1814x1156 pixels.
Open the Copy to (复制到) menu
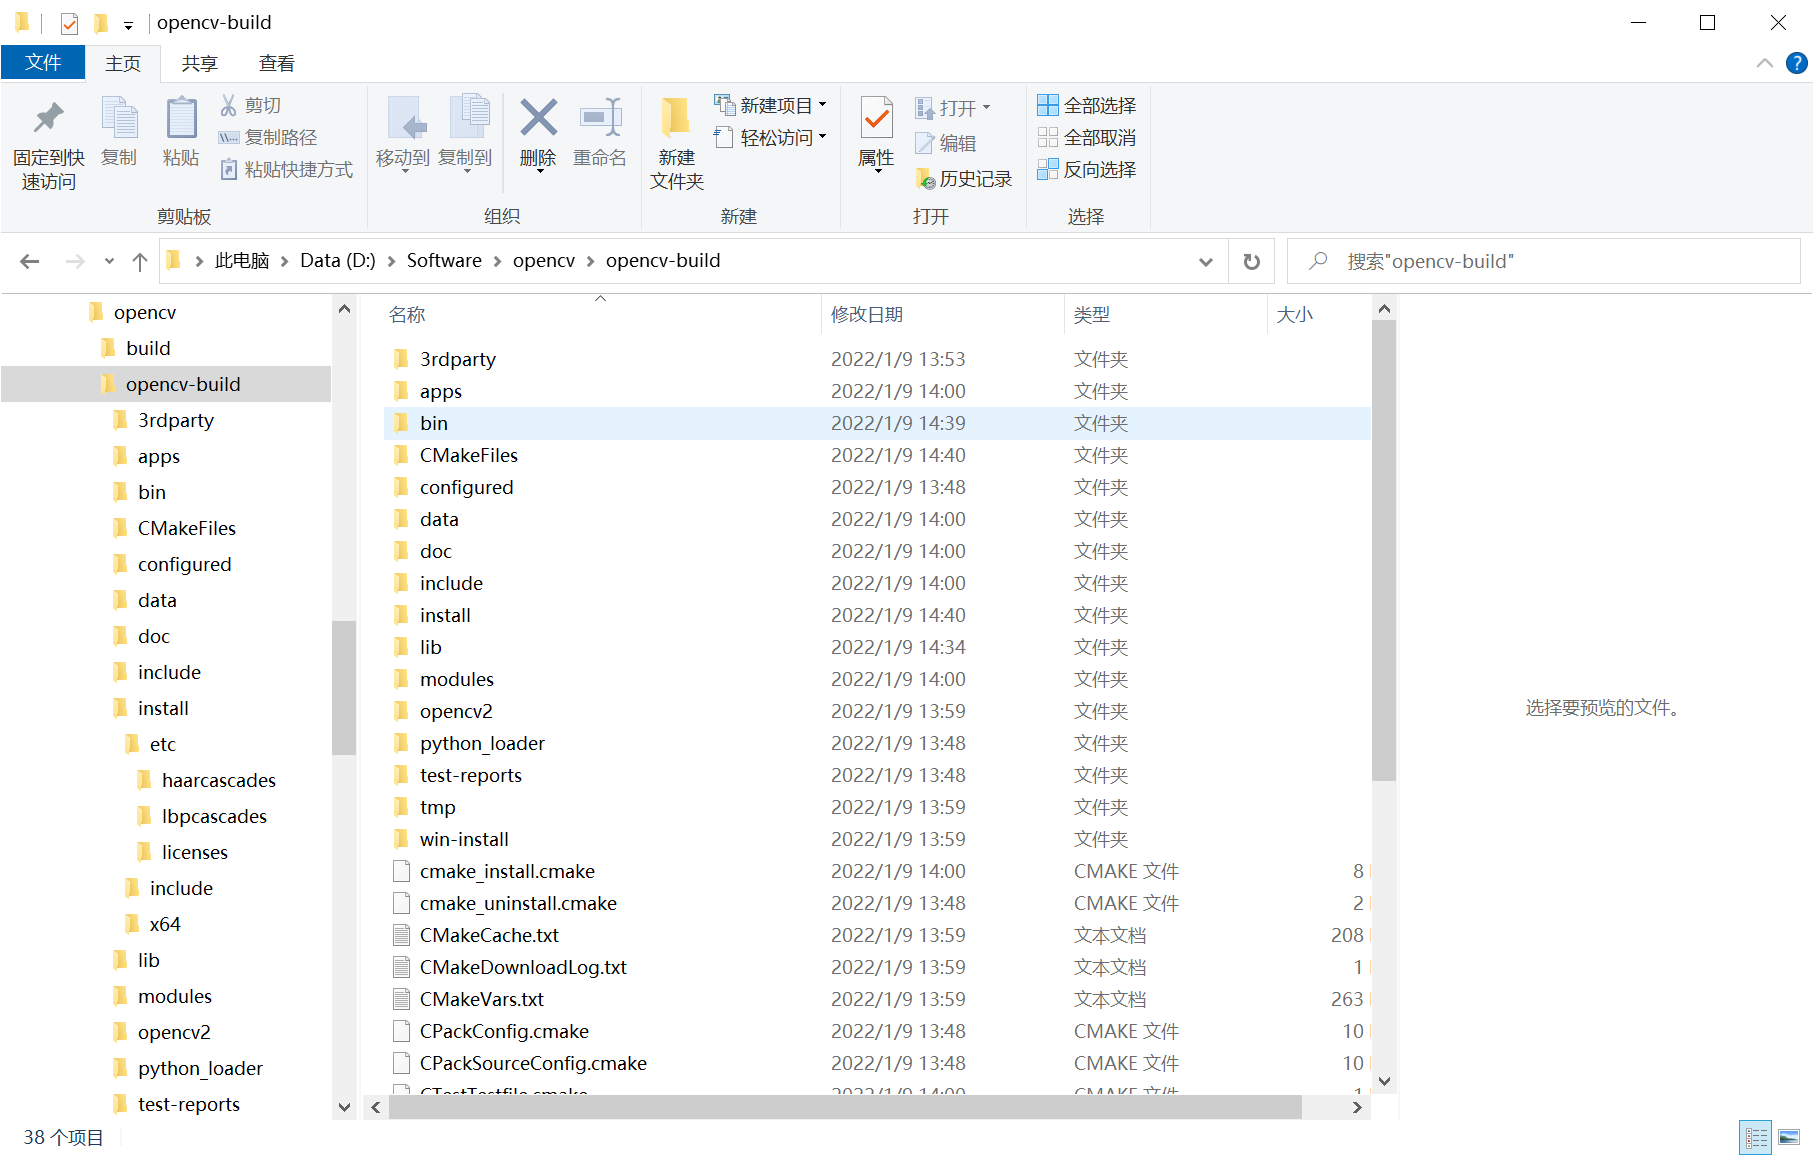point(465,135)
